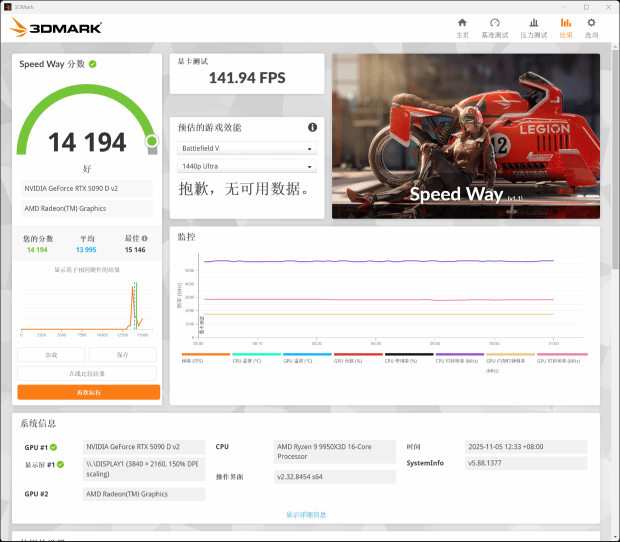Image resolution: width=620 pixels, height=542 pixels.
Task: Click the 在线比较结果 button
Action: pyautogui.click(x=88, y=373)
